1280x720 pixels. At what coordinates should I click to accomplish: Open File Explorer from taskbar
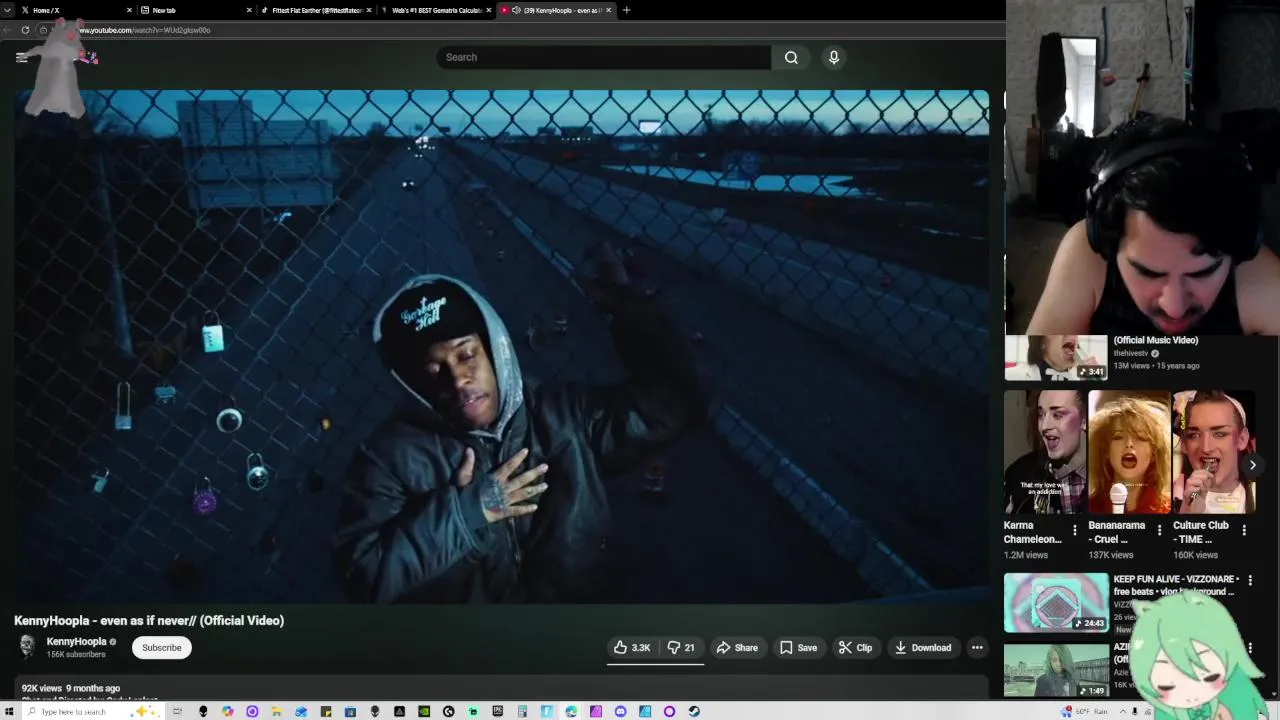(x=276, y=711)
